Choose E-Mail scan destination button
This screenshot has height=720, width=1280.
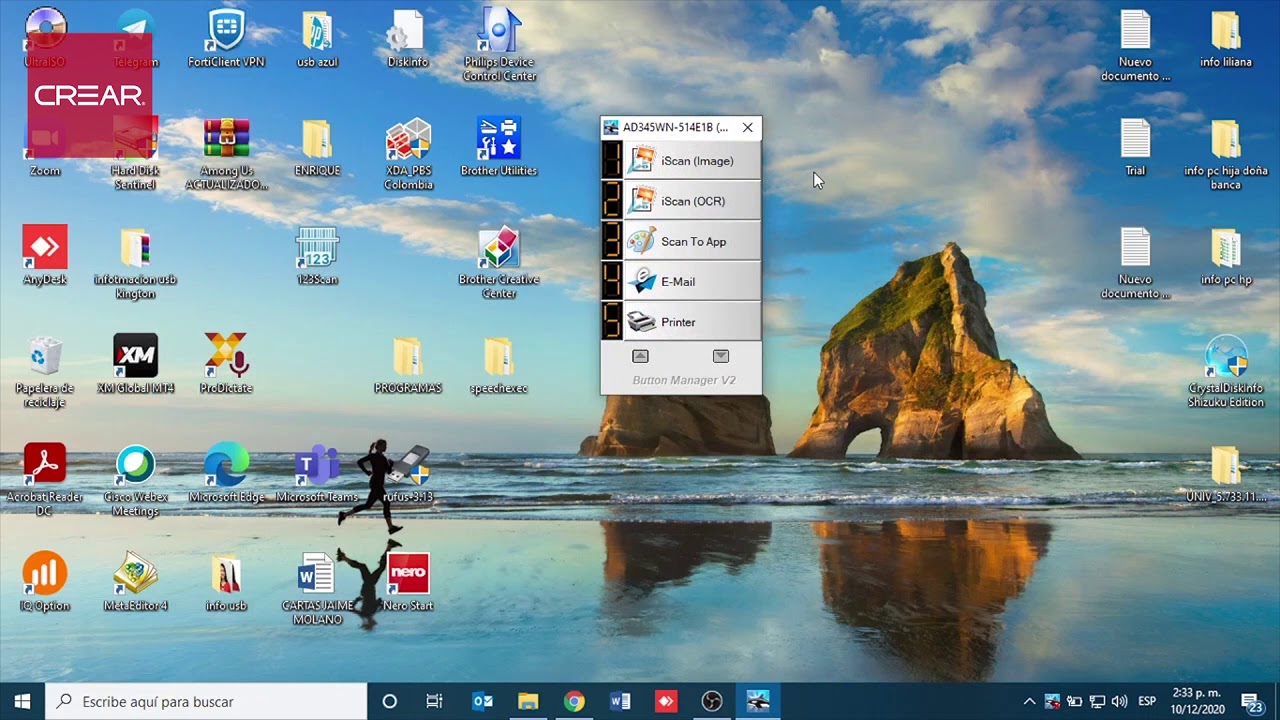tap(693, 282)
